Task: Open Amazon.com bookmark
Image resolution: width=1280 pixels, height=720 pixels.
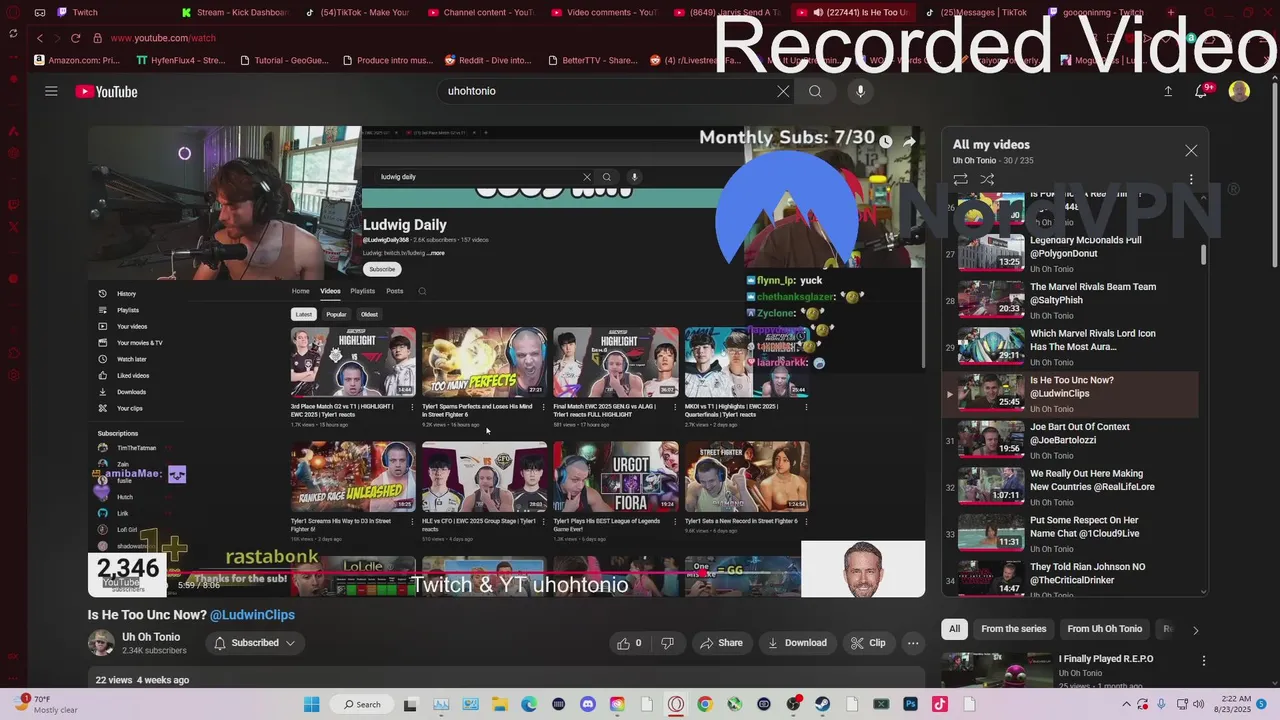Action: (x=76, y=60)
